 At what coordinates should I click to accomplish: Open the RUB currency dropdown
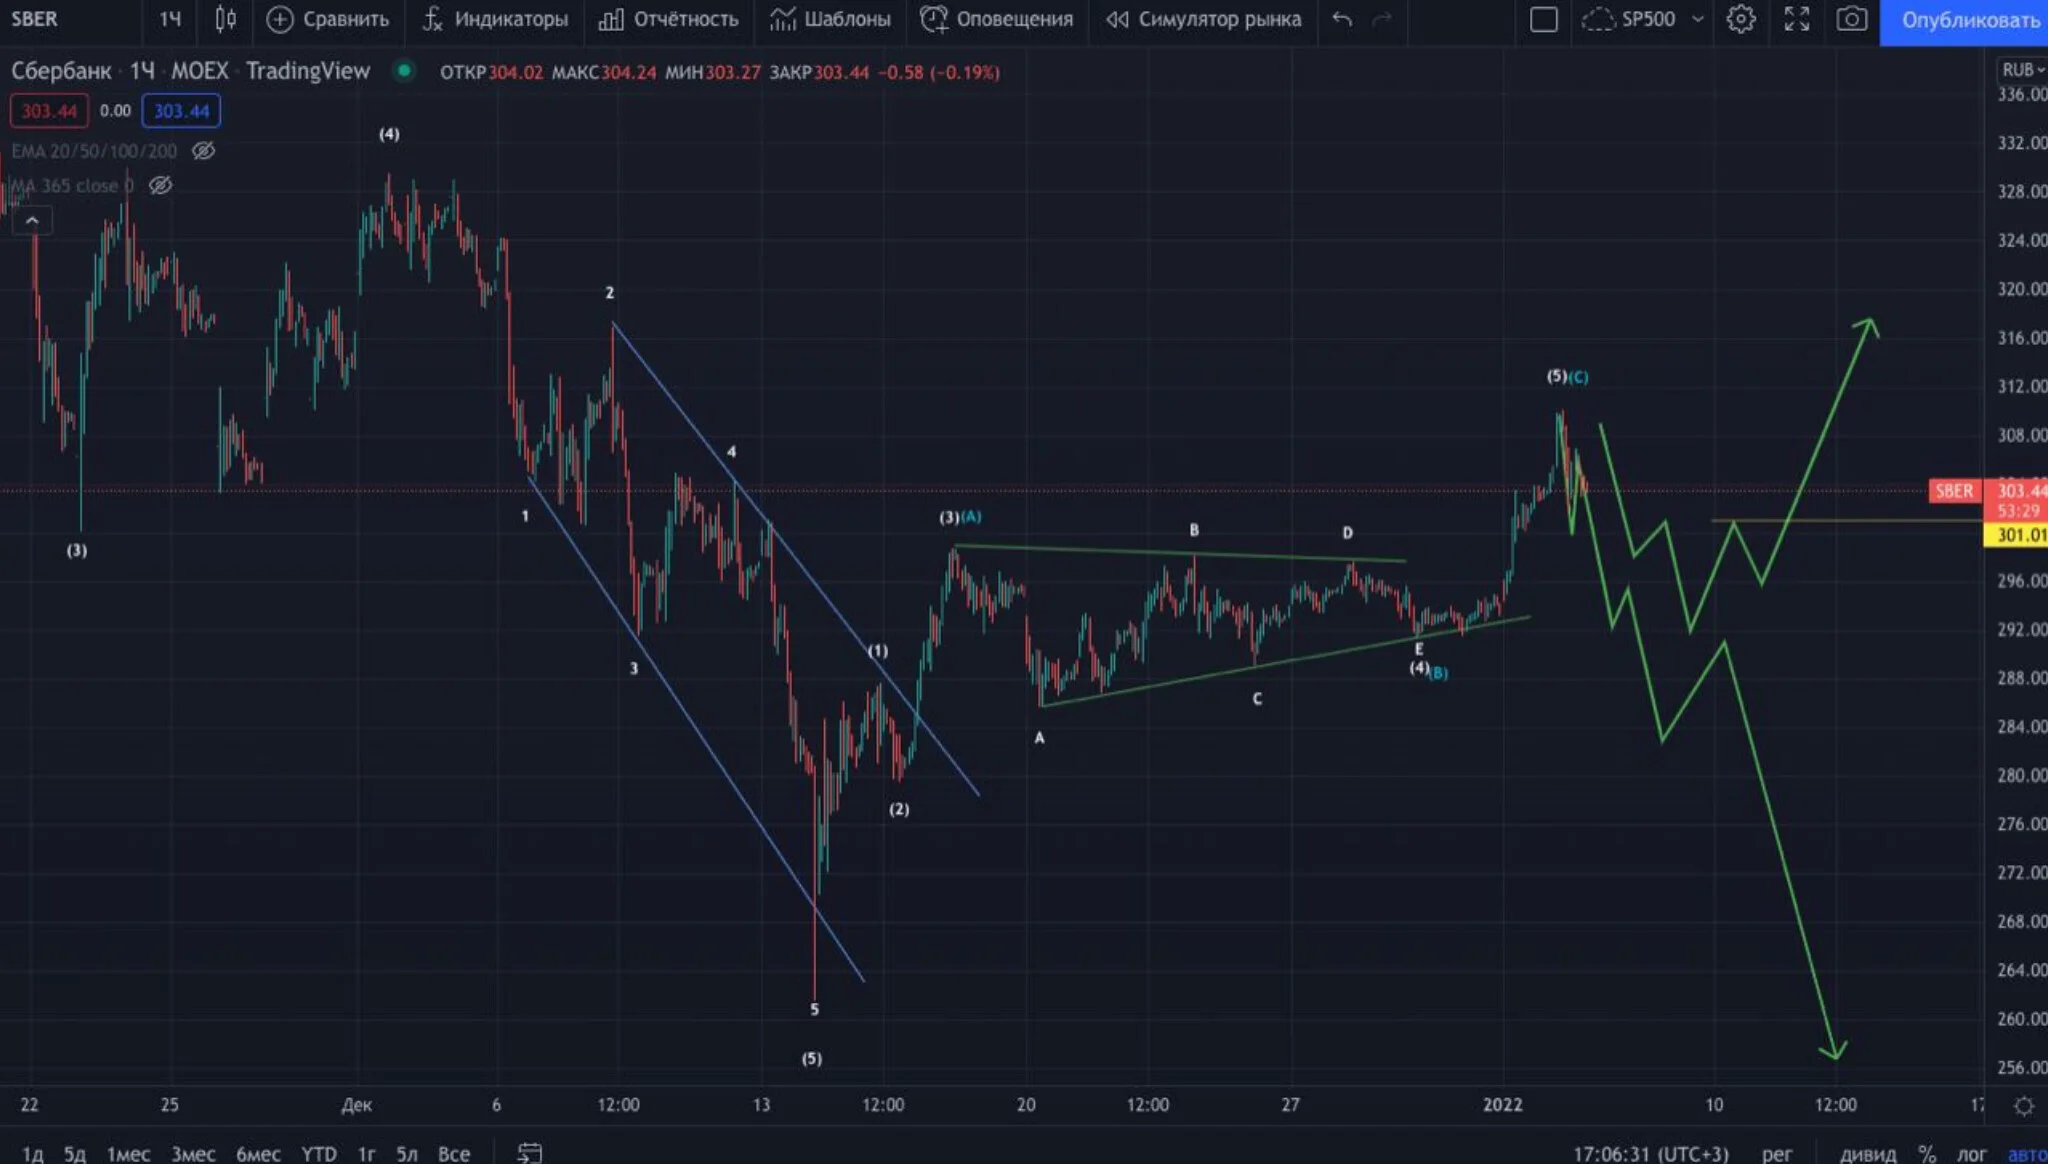pos(2022,70)
